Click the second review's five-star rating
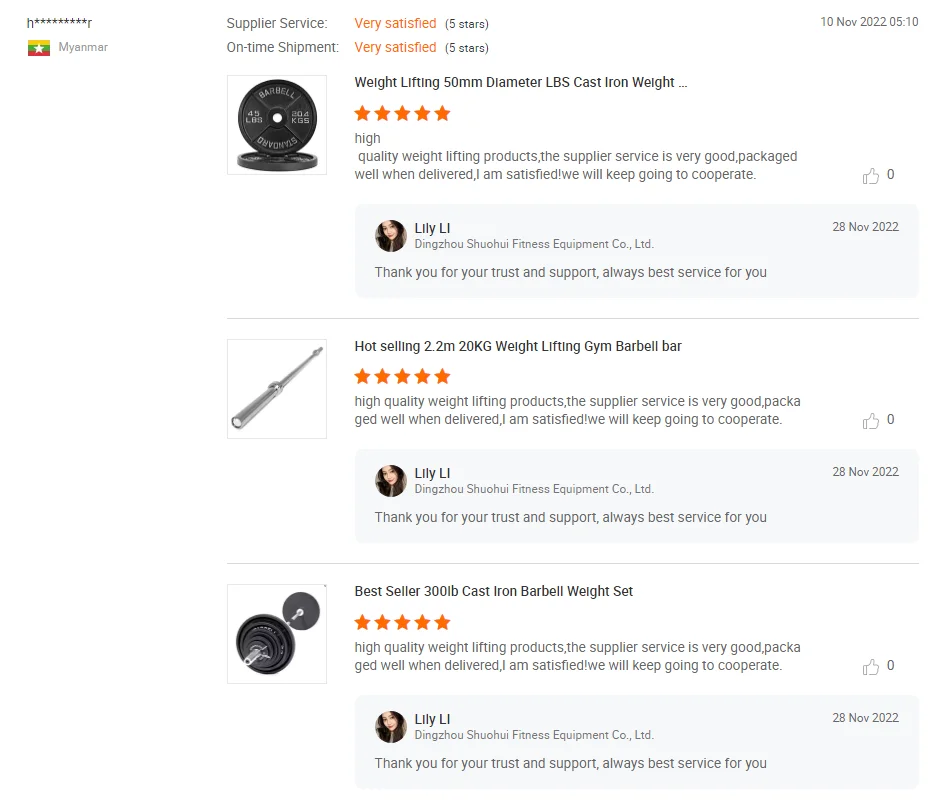This screenshot has width=948, height=804. [x=403, y=377]
